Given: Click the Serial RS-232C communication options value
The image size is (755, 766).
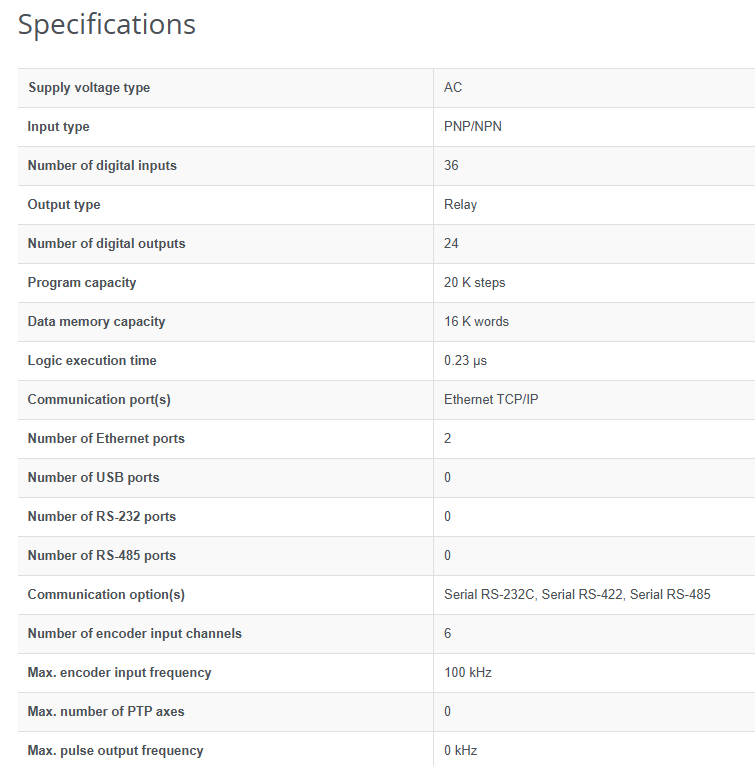Looking at the screenshot, I should [x=489, y=595].
